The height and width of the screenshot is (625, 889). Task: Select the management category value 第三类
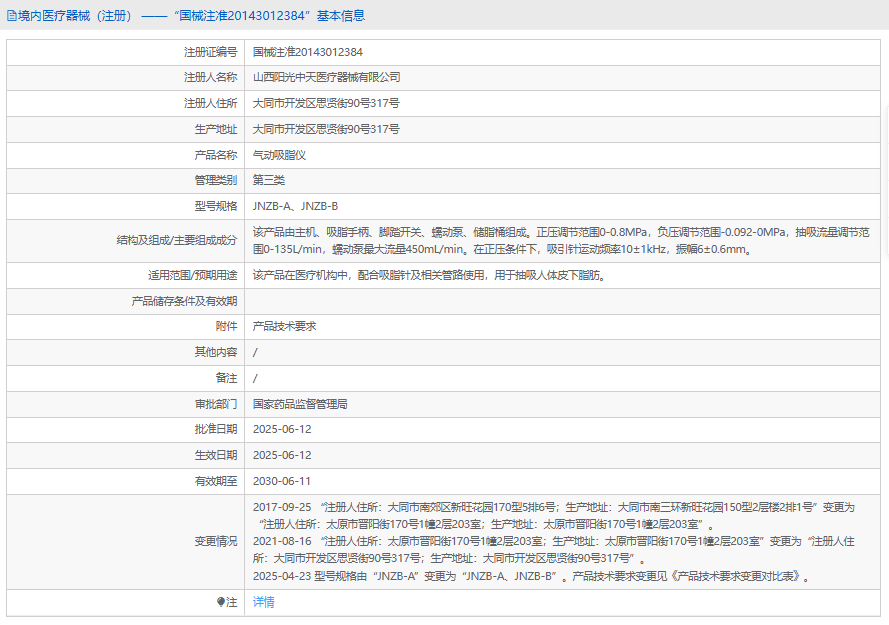(x=268, y=180)
